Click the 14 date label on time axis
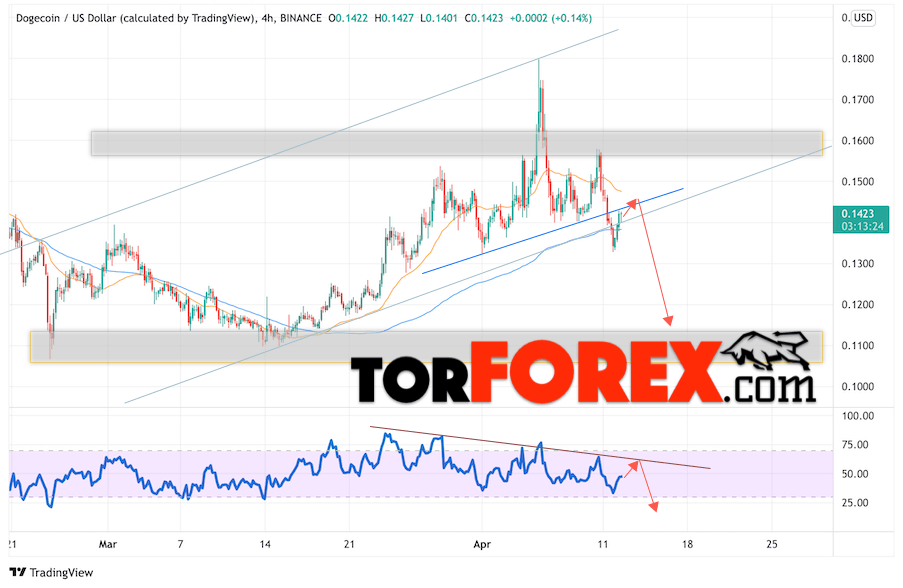903x588 pixels. click(265, 544)
